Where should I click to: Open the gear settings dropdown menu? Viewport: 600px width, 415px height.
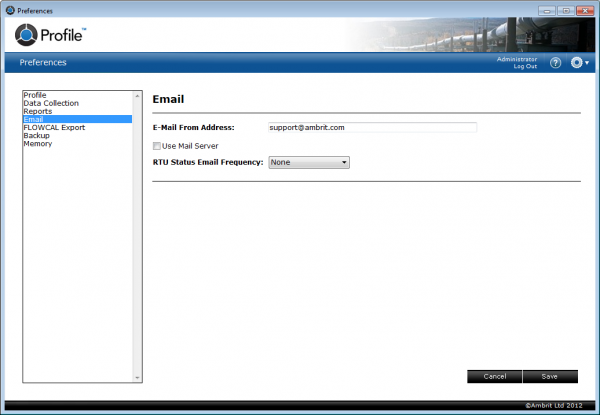click(x=579, y=63)
